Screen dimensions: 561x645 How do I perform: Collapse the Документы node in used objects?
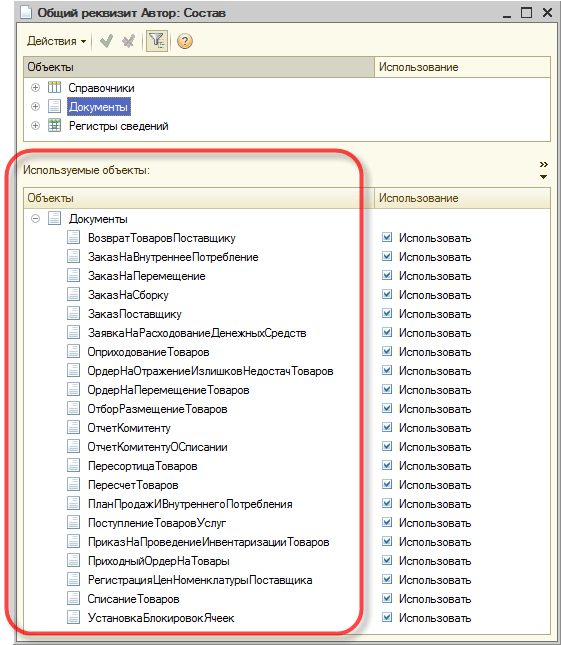[36, 218]
